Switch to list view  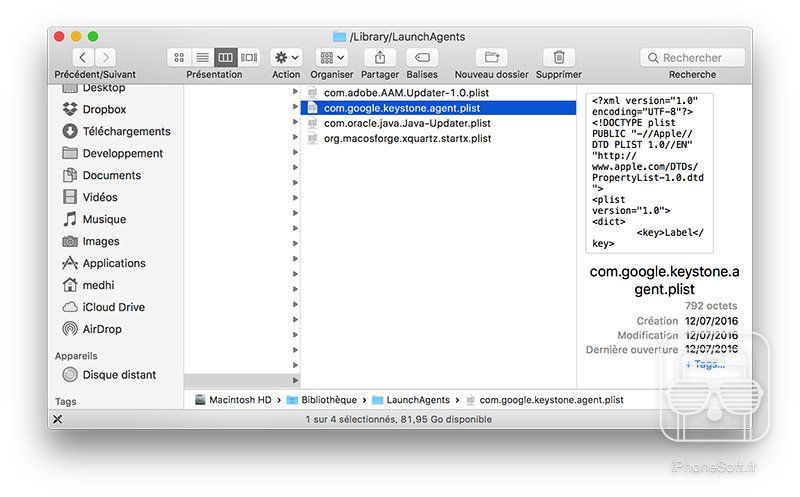(x=203, y=58)
